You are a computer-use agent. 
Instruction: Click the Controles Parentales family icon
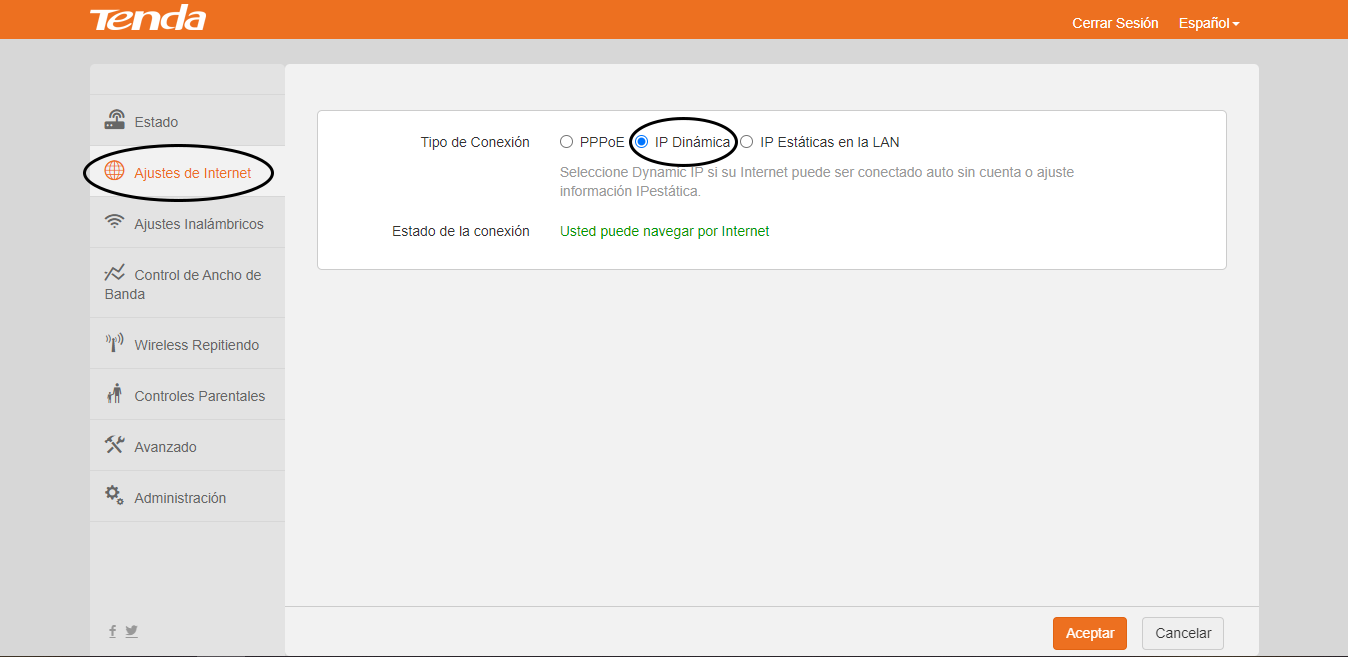coord(115,394)
